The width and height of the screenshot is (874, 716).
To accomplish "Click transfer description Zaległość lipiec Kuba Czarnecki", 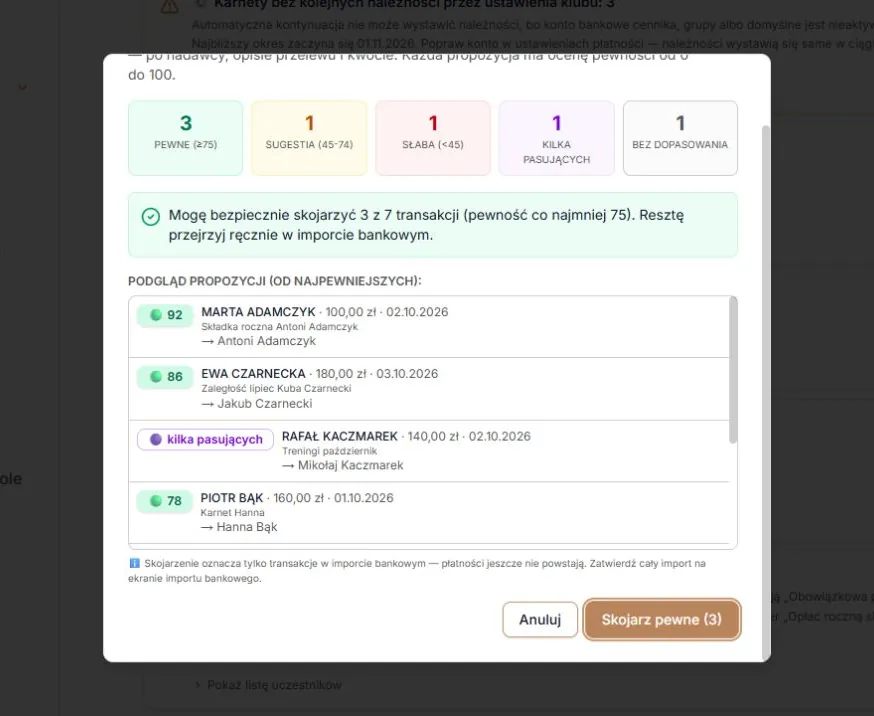I will point(276,388).
